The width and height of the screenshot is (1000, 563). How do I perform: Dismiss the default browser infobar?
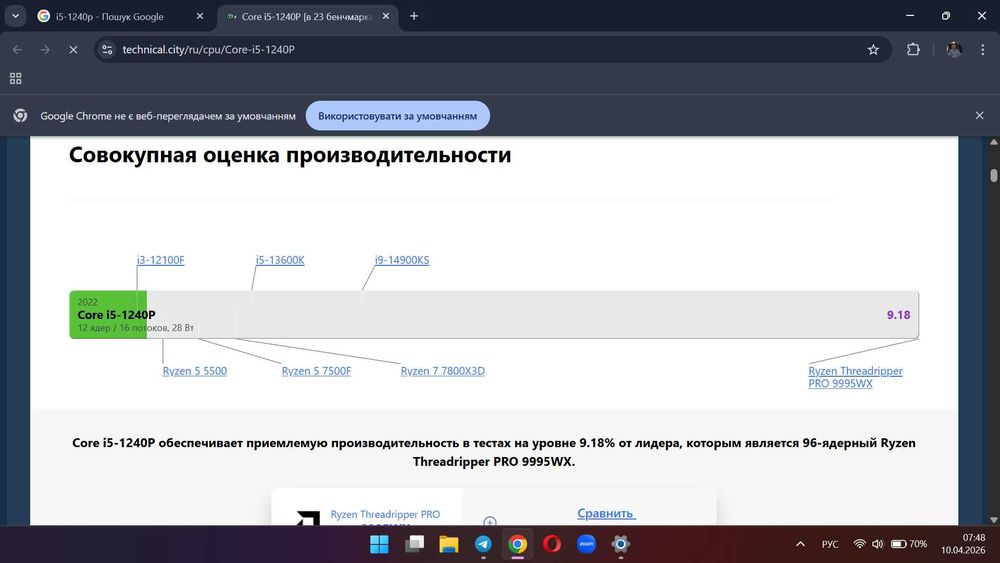pos(980,115)
